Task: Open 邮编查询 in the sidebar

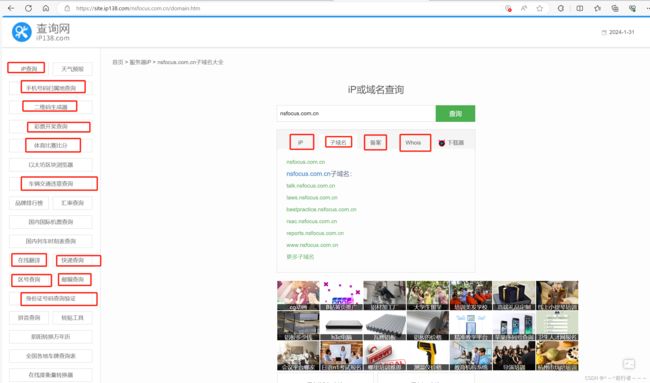Action: 74,279
